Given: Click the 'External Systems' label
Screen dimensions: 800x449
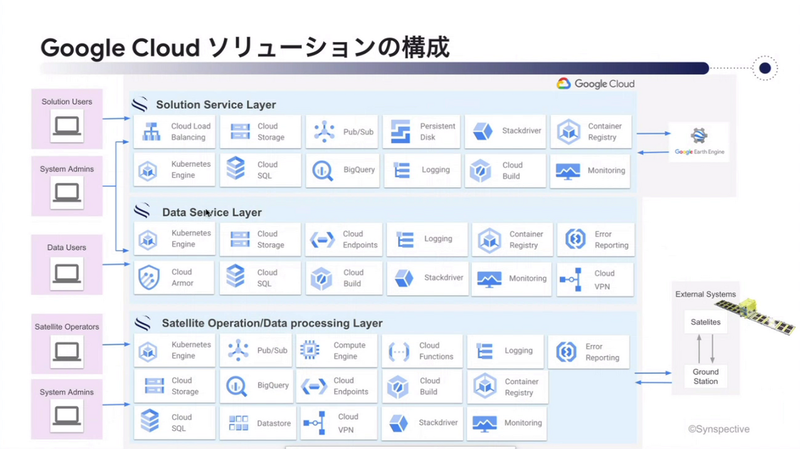Looking at the screenshot, I should (x=706, y=294).
